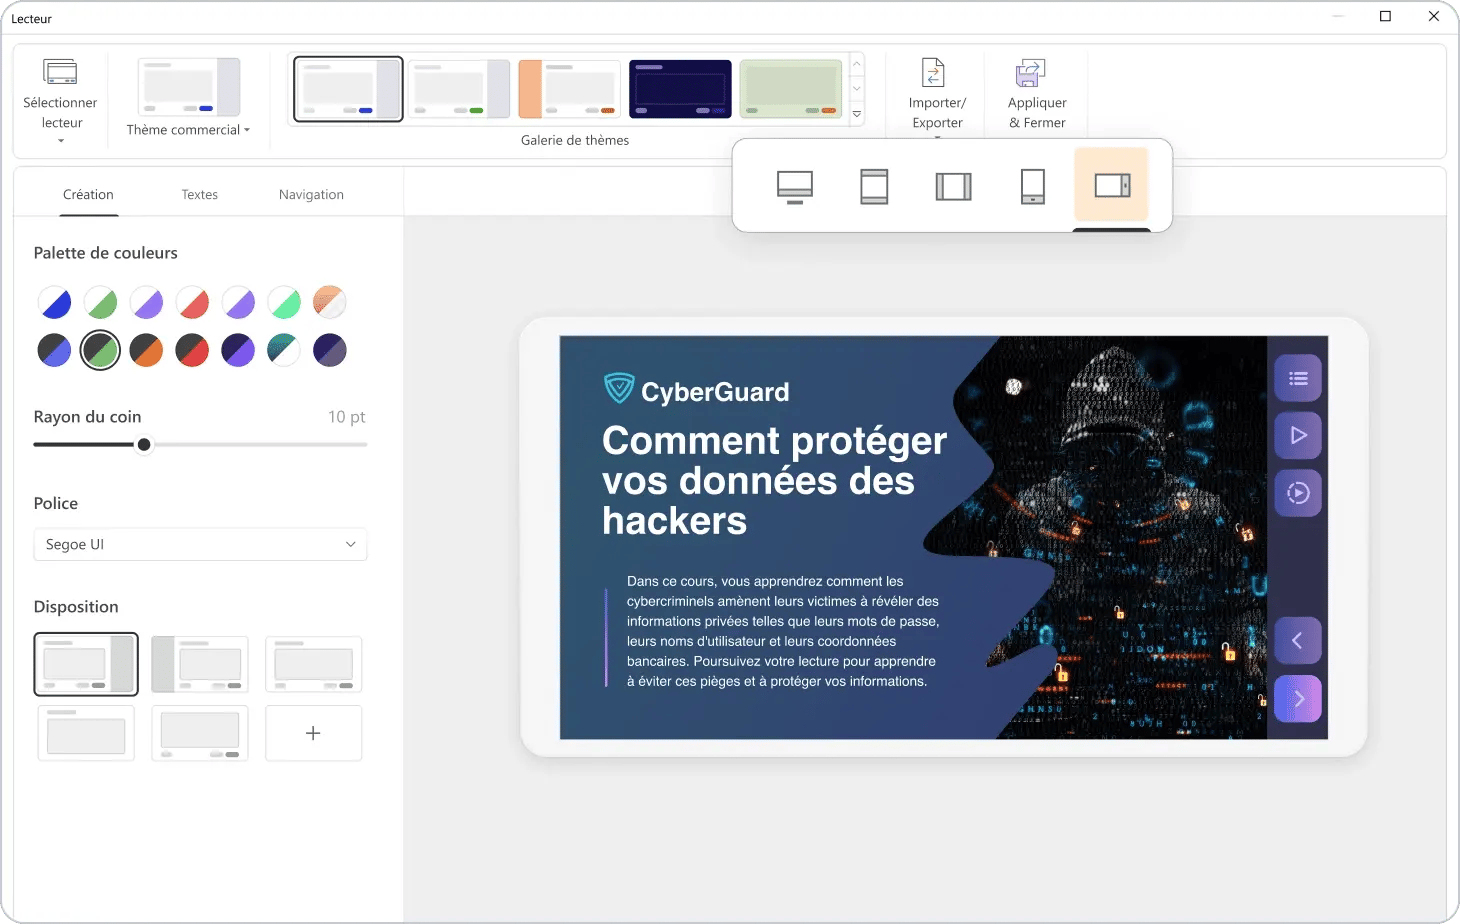Select the green-accent theme in gallery
The width and height of the screenshot is (1460, 924).
click(459, 89)
